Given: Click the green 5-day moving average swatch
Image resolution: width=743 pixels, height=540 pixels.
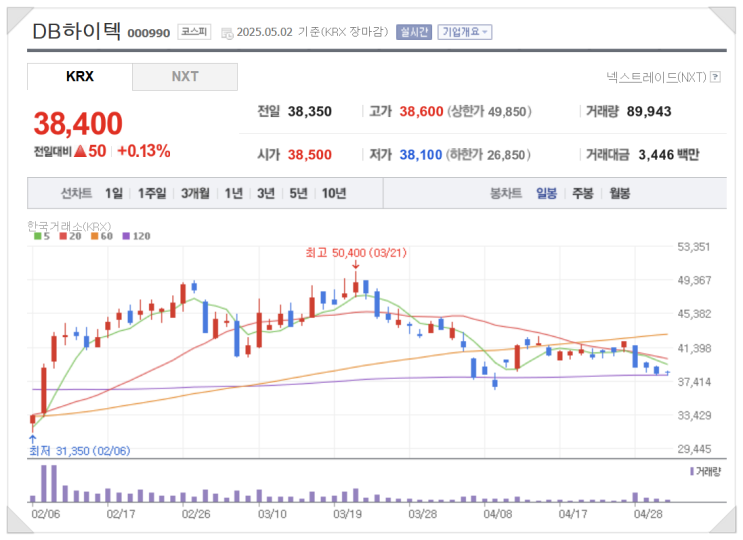Looking at the screenshot, I should (x=37, y=236).
